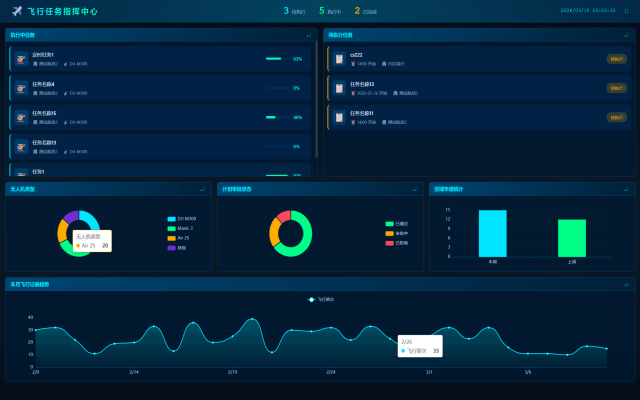Click the airplane logo in the header
The width and height of the screenshot is (640, 400).
tap(17, 11)
